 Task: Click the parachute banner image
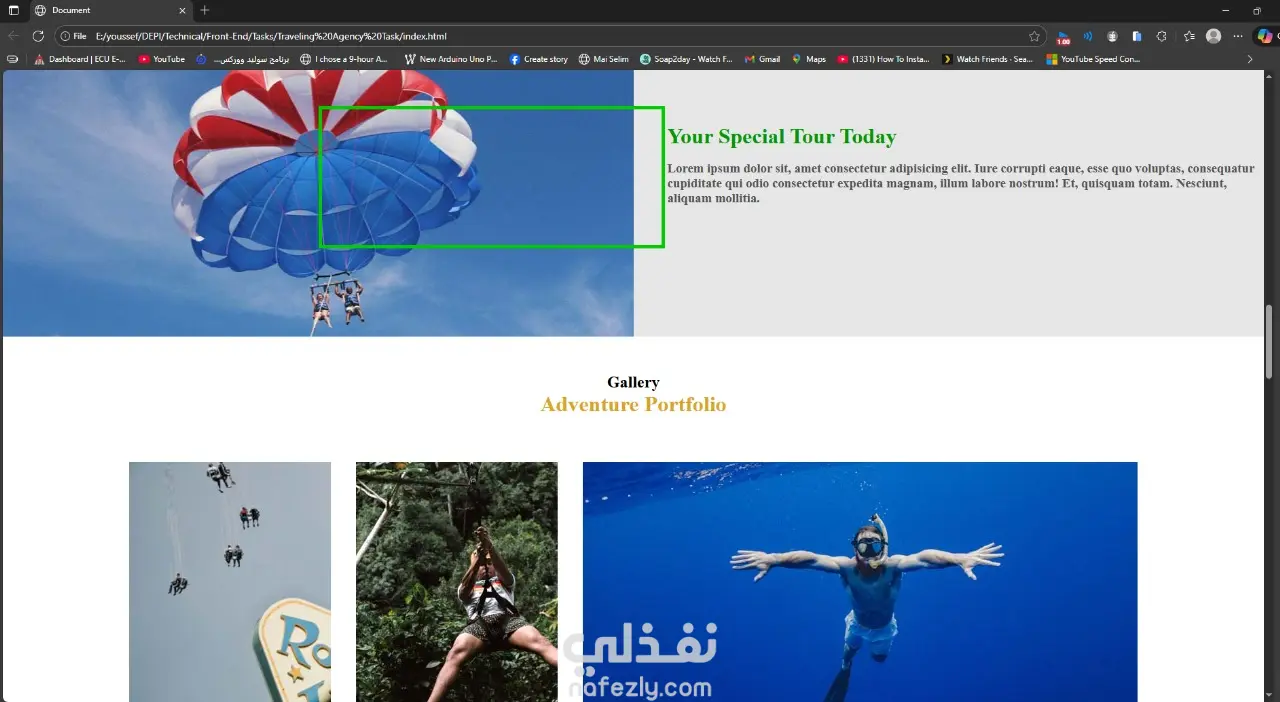(318, 203)
